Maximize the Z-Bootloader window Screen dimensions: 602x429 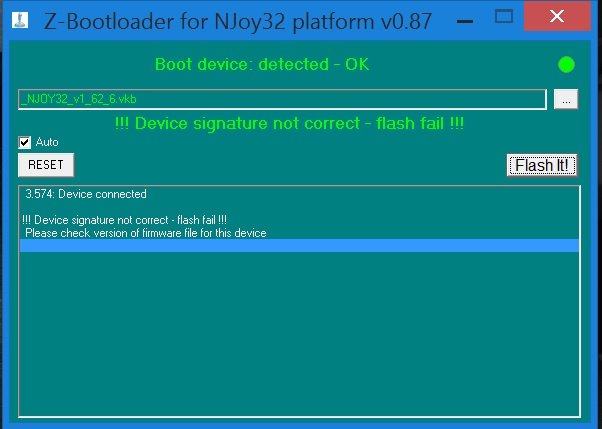point(505,16)
